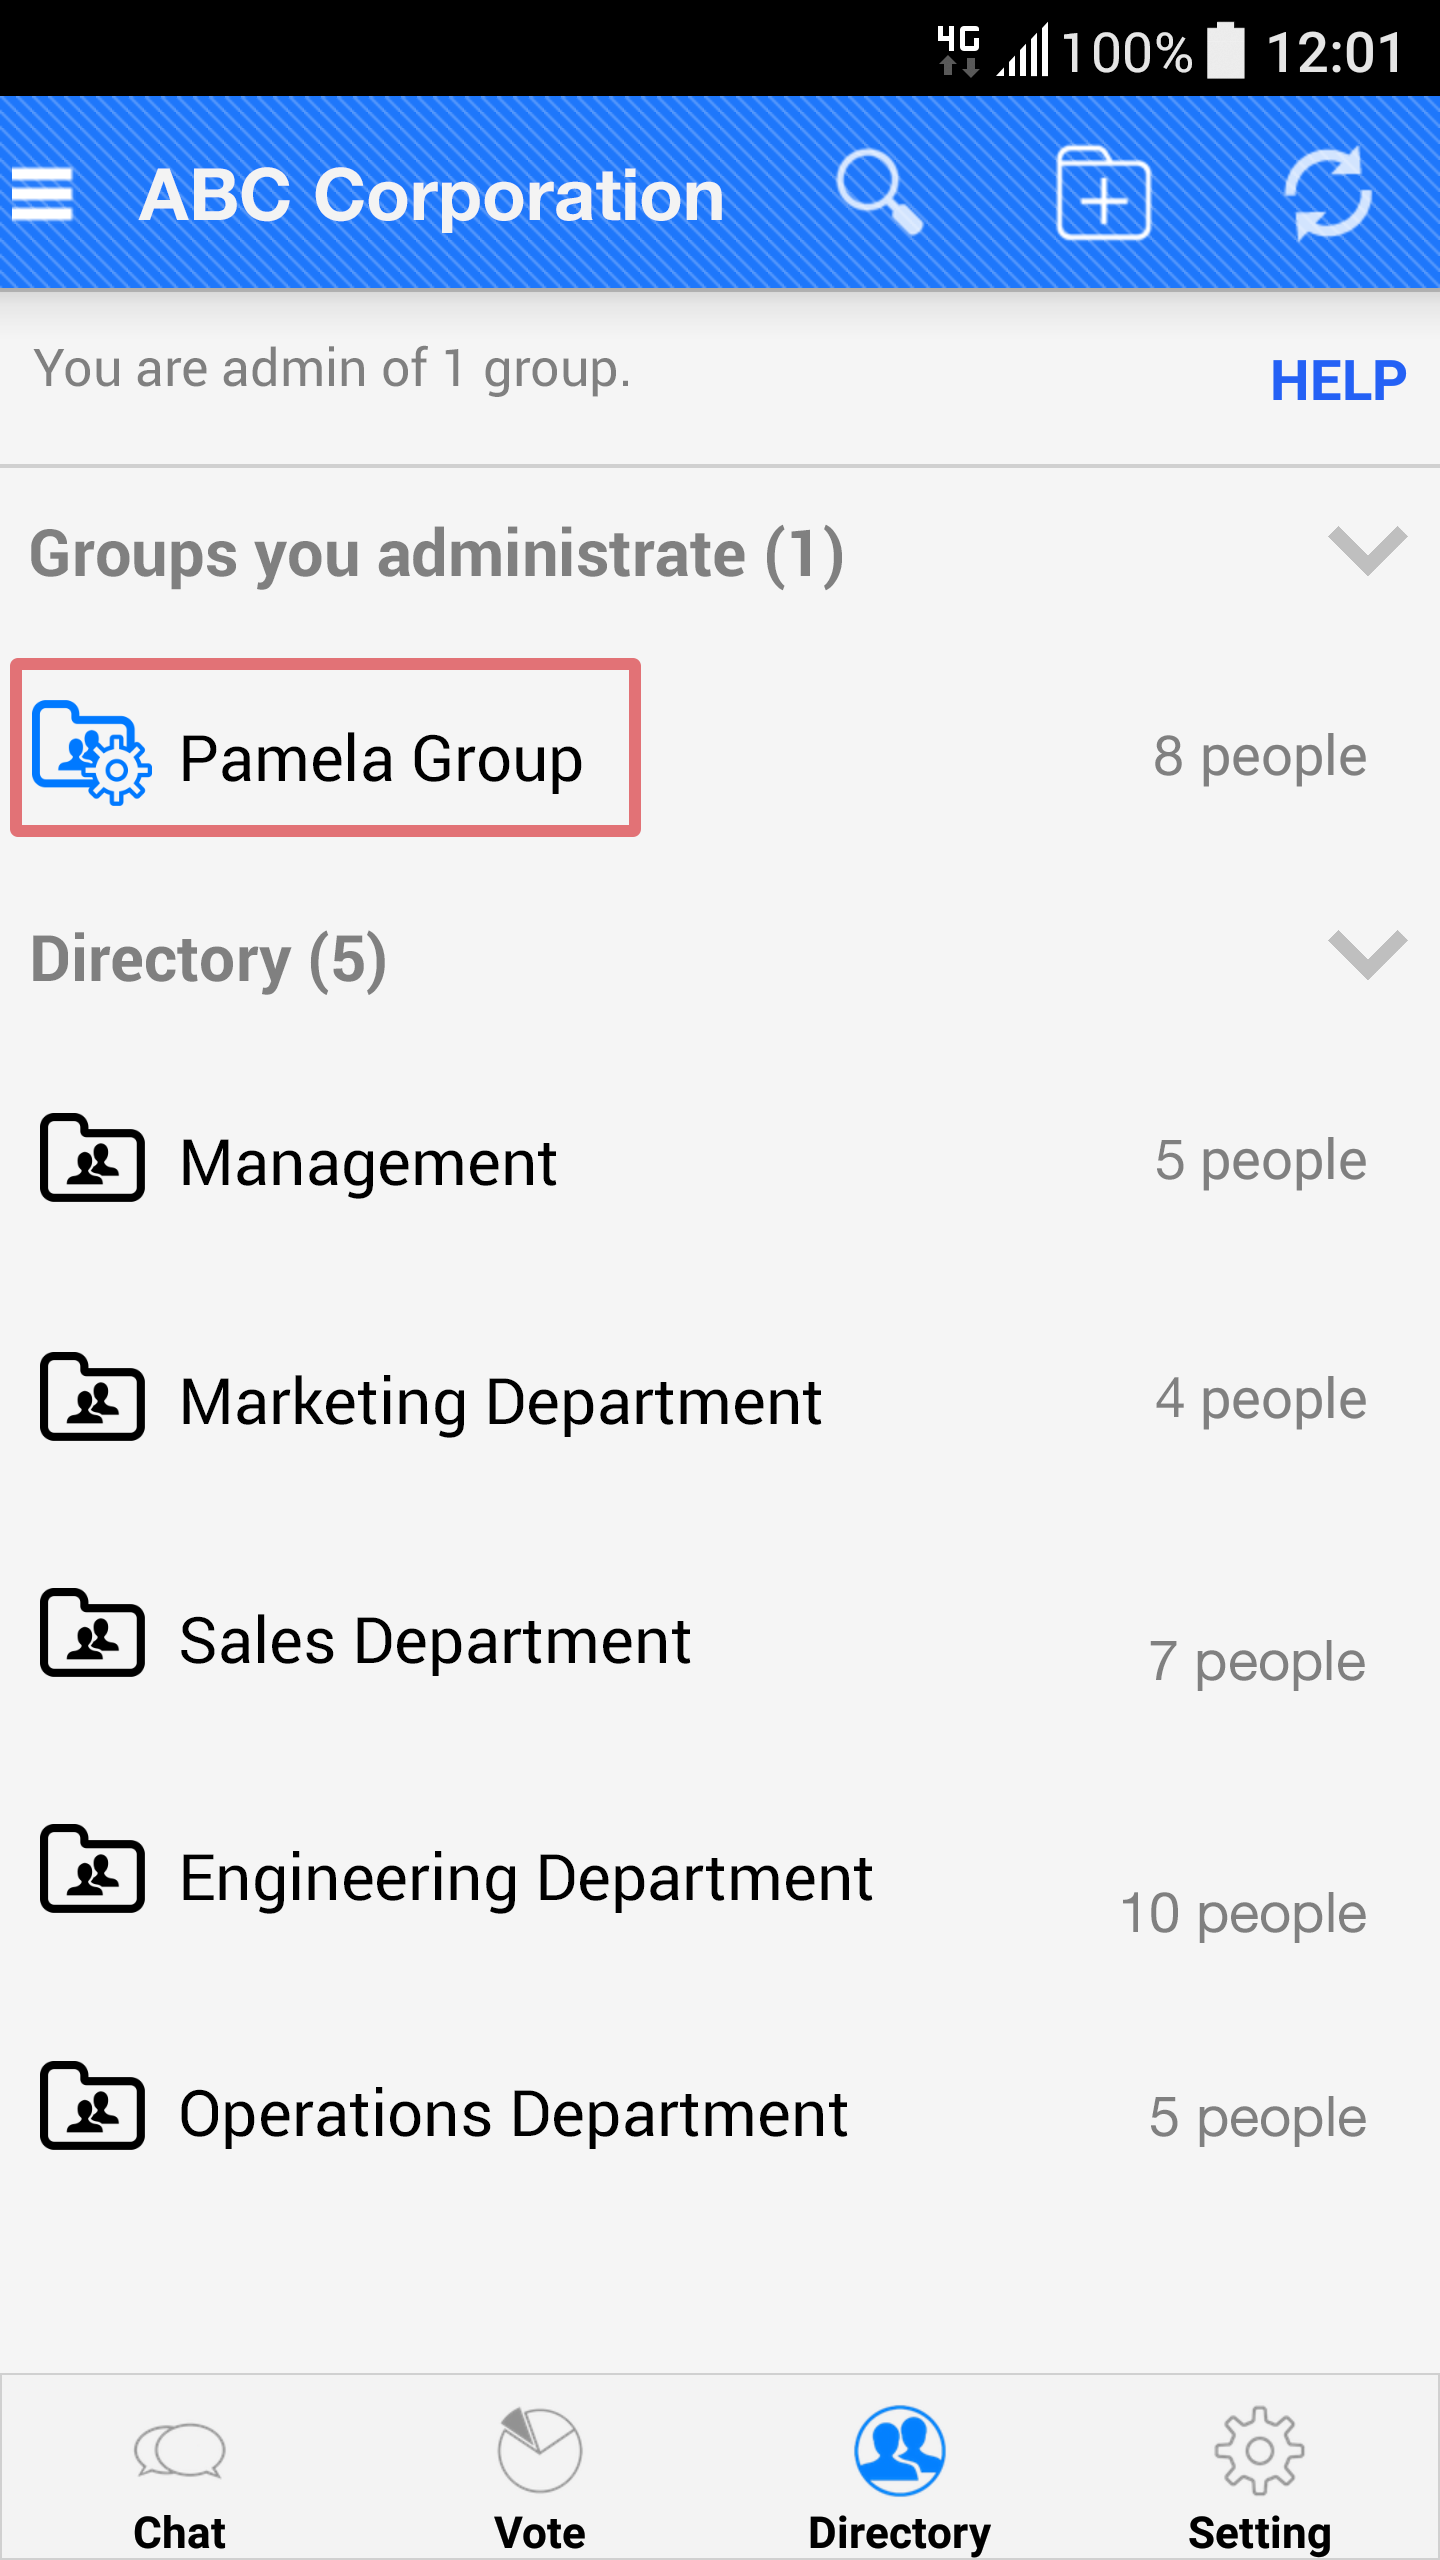The height and width of the screenshot is (2560, 1440).
Task: Open Sales Department group
Action: point(435,1642)
